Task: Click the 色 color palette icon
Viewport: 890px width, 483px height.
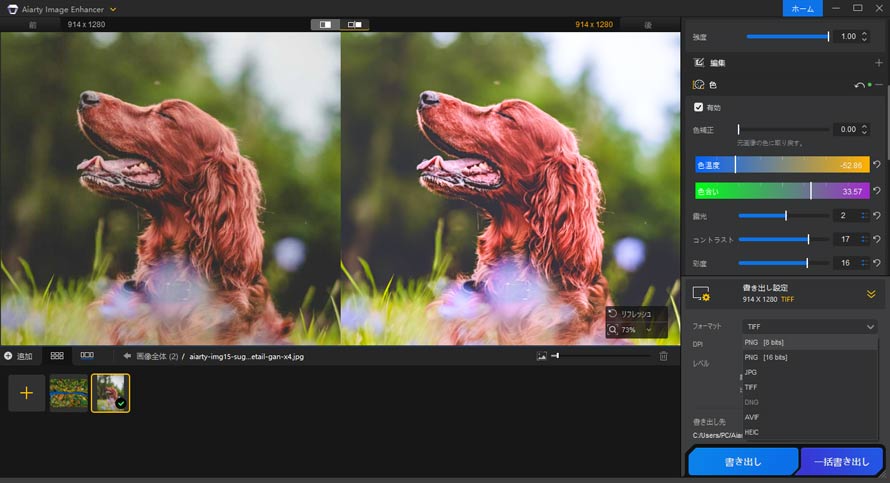Action: coord(699,85)
